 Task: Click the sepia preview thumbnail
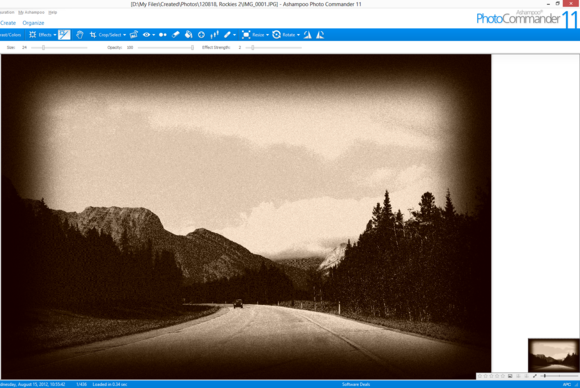tap(553, 355)
